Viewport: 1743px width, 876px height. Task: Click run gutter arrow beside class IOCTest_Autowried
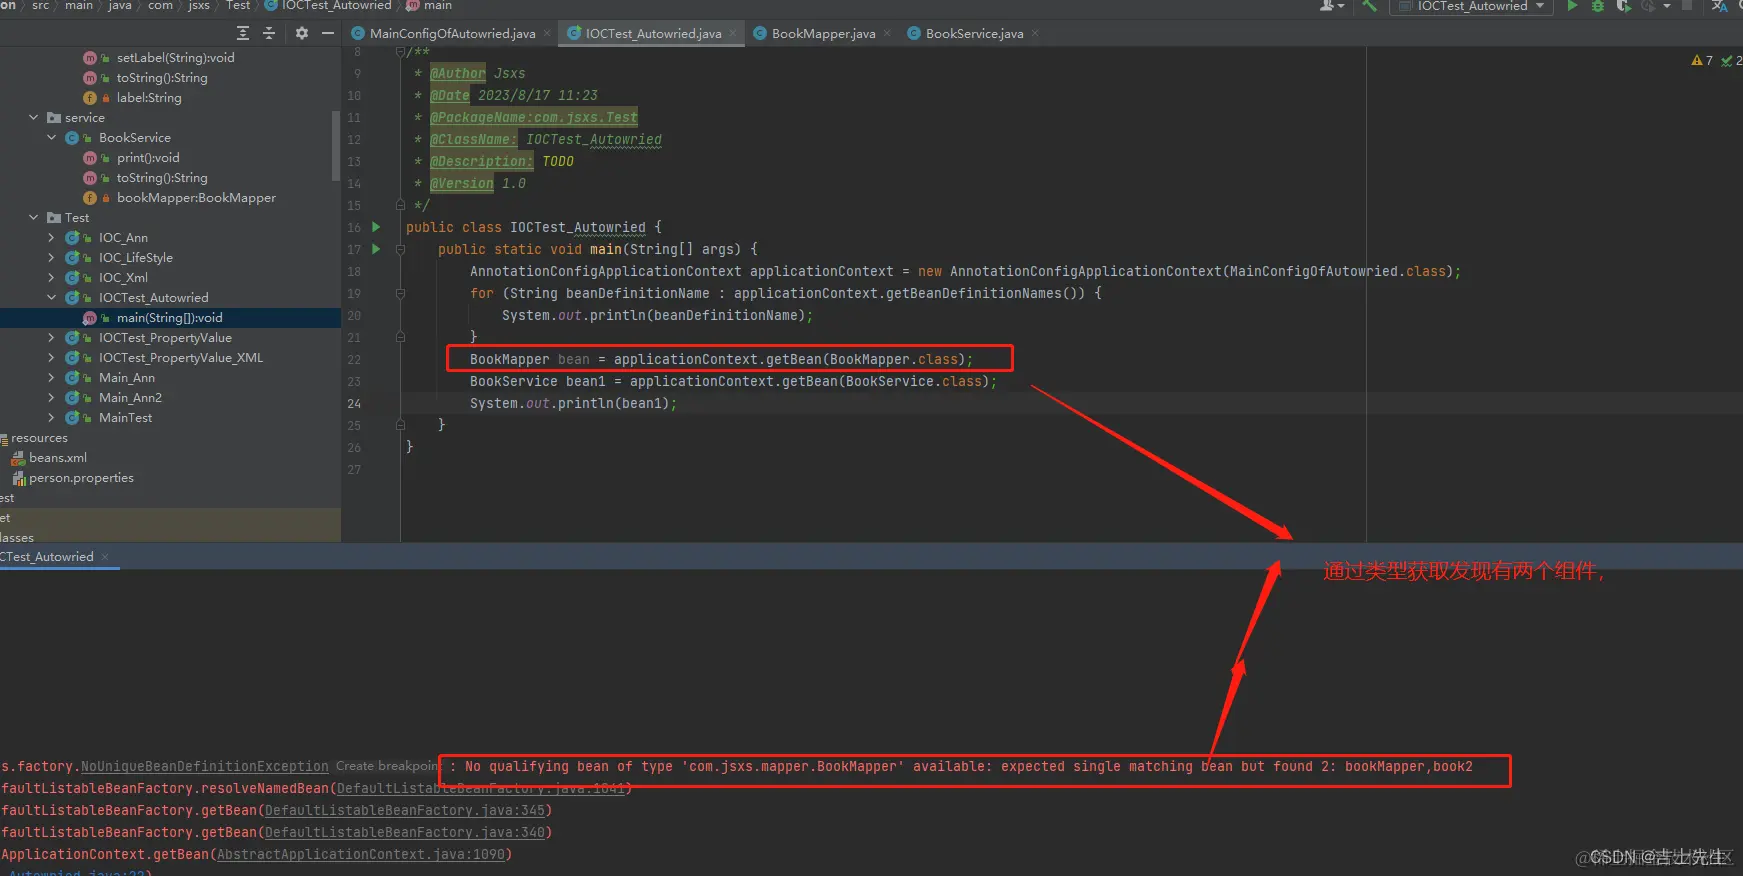pyautogui.click(x=376, y=227)
